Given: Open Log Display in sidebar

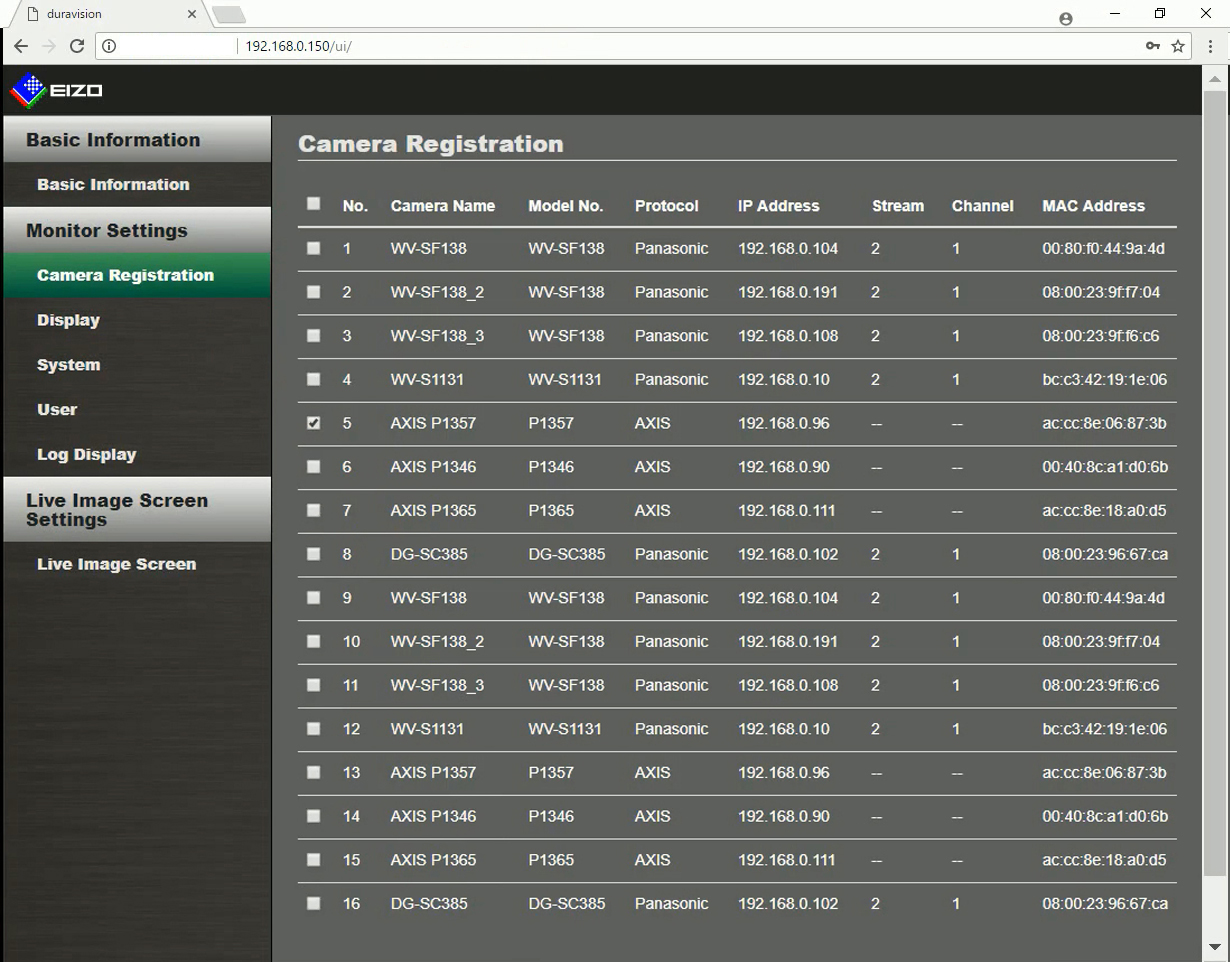Looking at the screenshot, I should tap(137, 454).
